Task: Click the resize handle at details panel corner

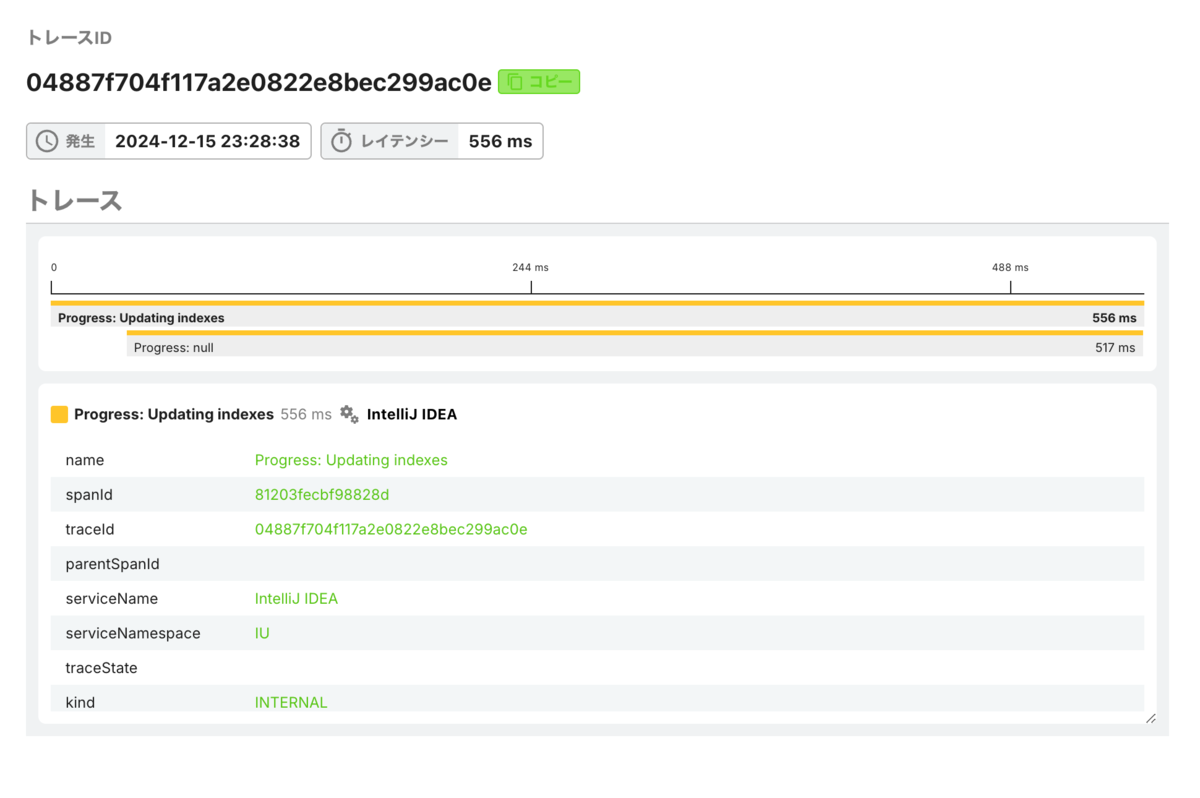Action: [x=1151, y=718]
